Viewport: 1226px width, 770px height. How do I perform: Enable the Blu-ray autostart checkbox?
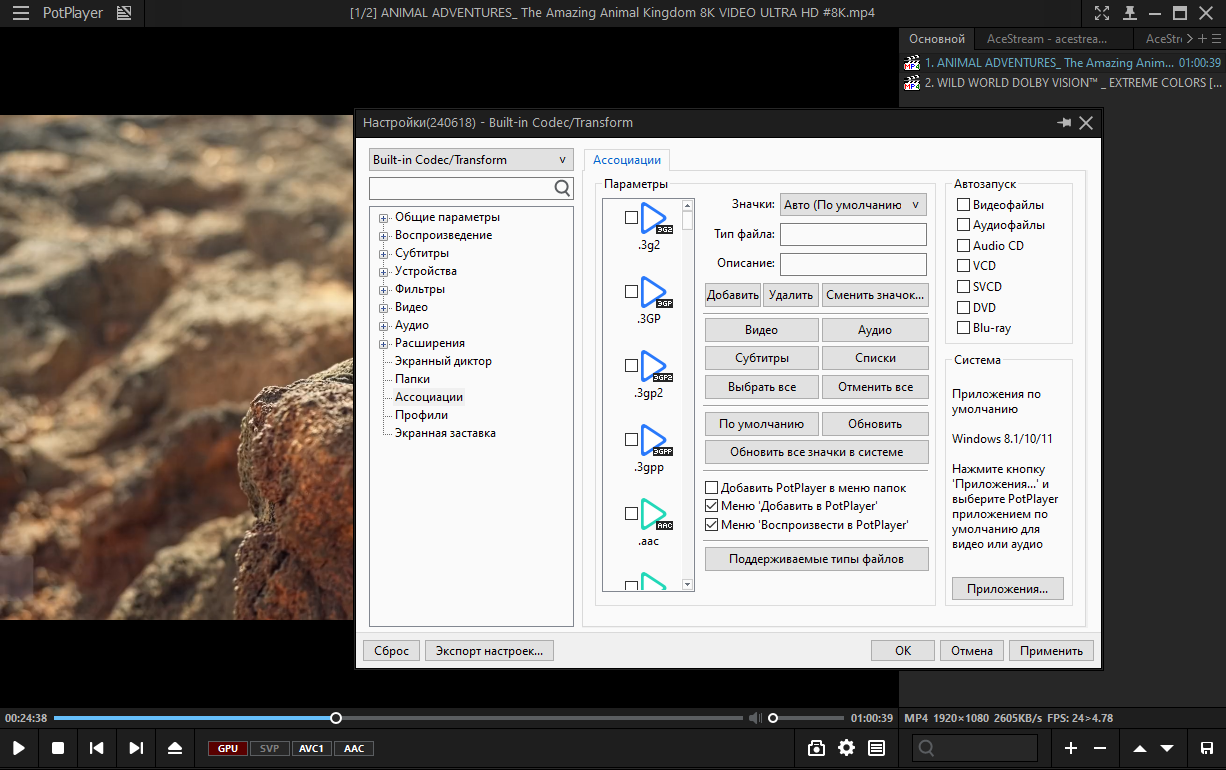(x=964, y=328)
